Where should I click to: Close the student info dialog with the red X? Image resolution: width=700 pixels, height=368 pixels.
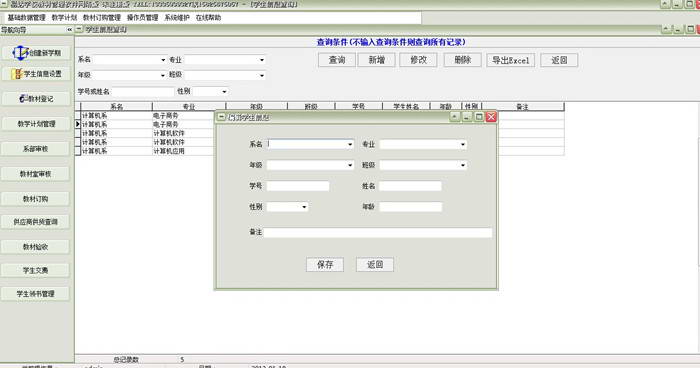point(491,117)
